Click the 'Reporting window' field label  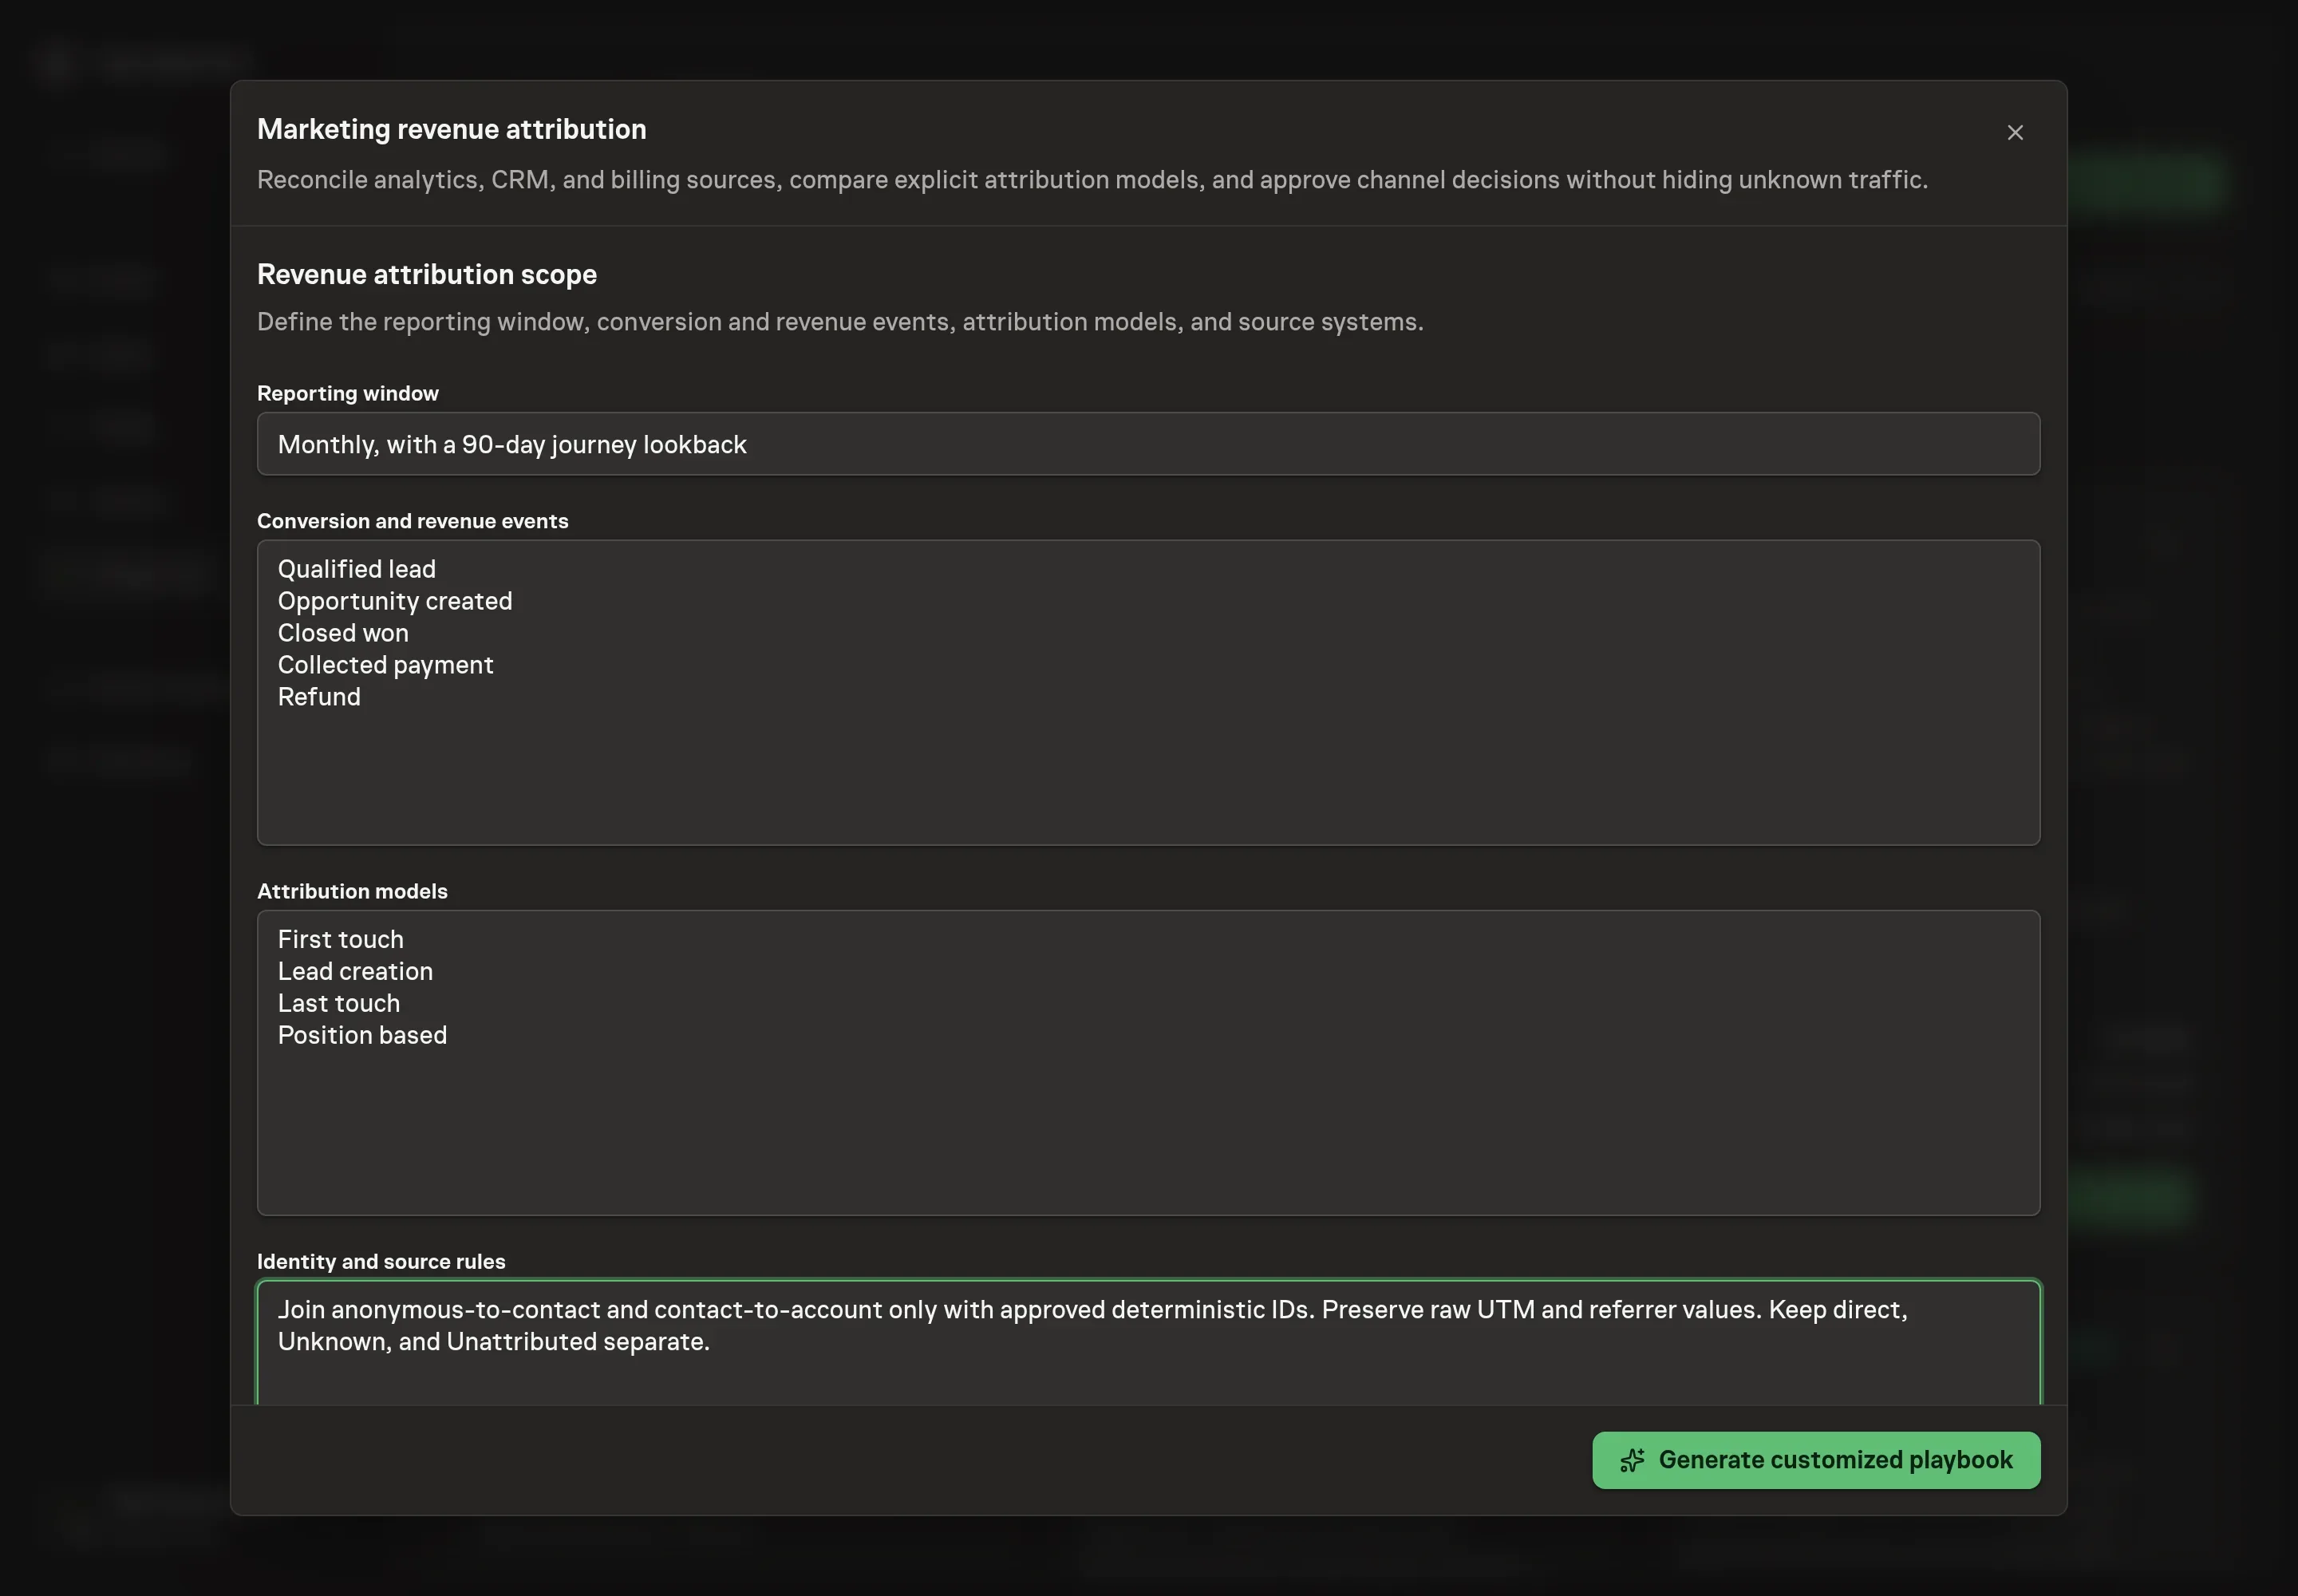click(x=348, y=393)
